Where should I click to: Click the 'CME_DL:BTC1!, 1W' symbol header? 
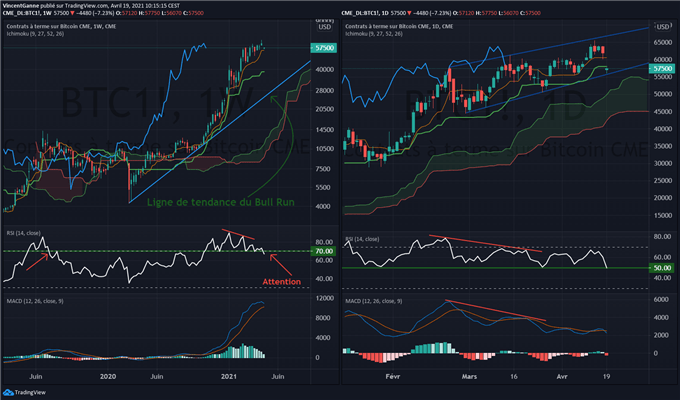[27, 13]
